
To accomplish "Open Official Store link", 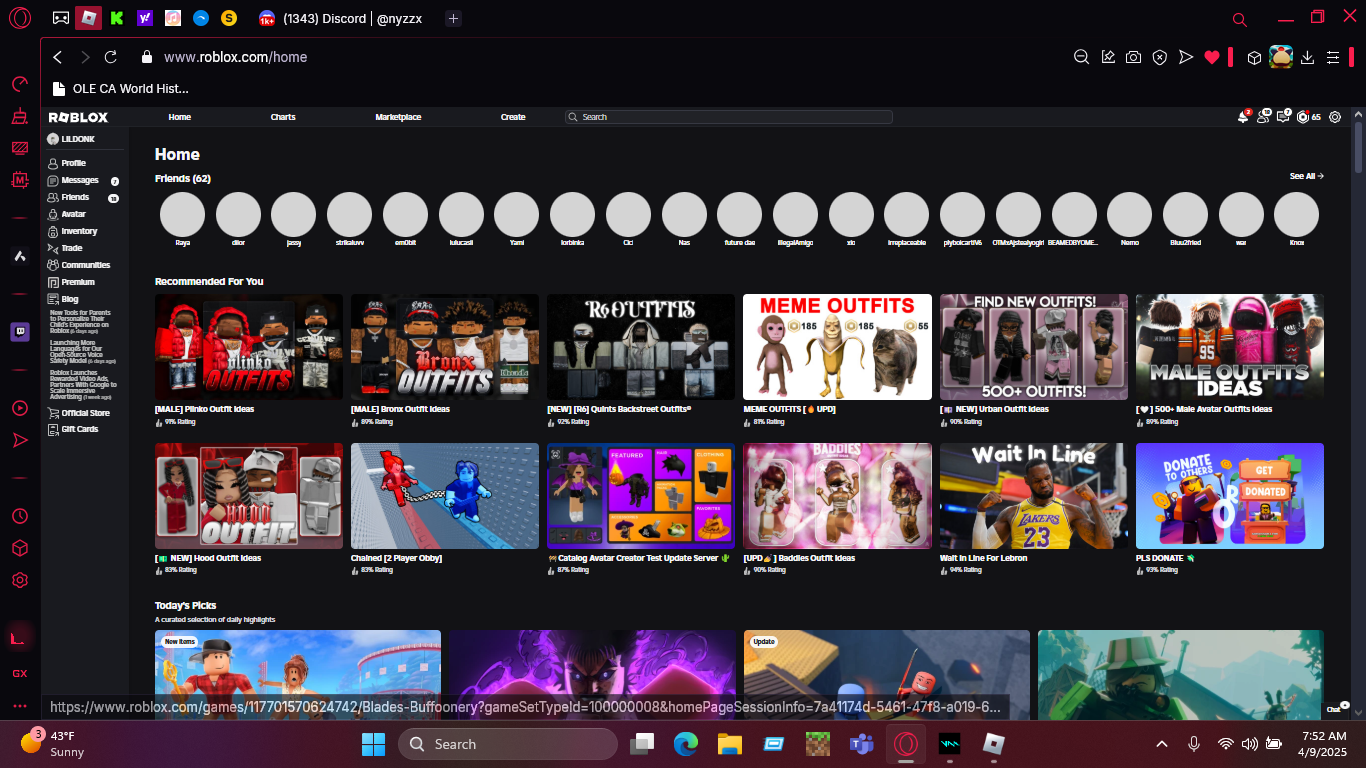I will pyautogui.click(x=85, y=413).
